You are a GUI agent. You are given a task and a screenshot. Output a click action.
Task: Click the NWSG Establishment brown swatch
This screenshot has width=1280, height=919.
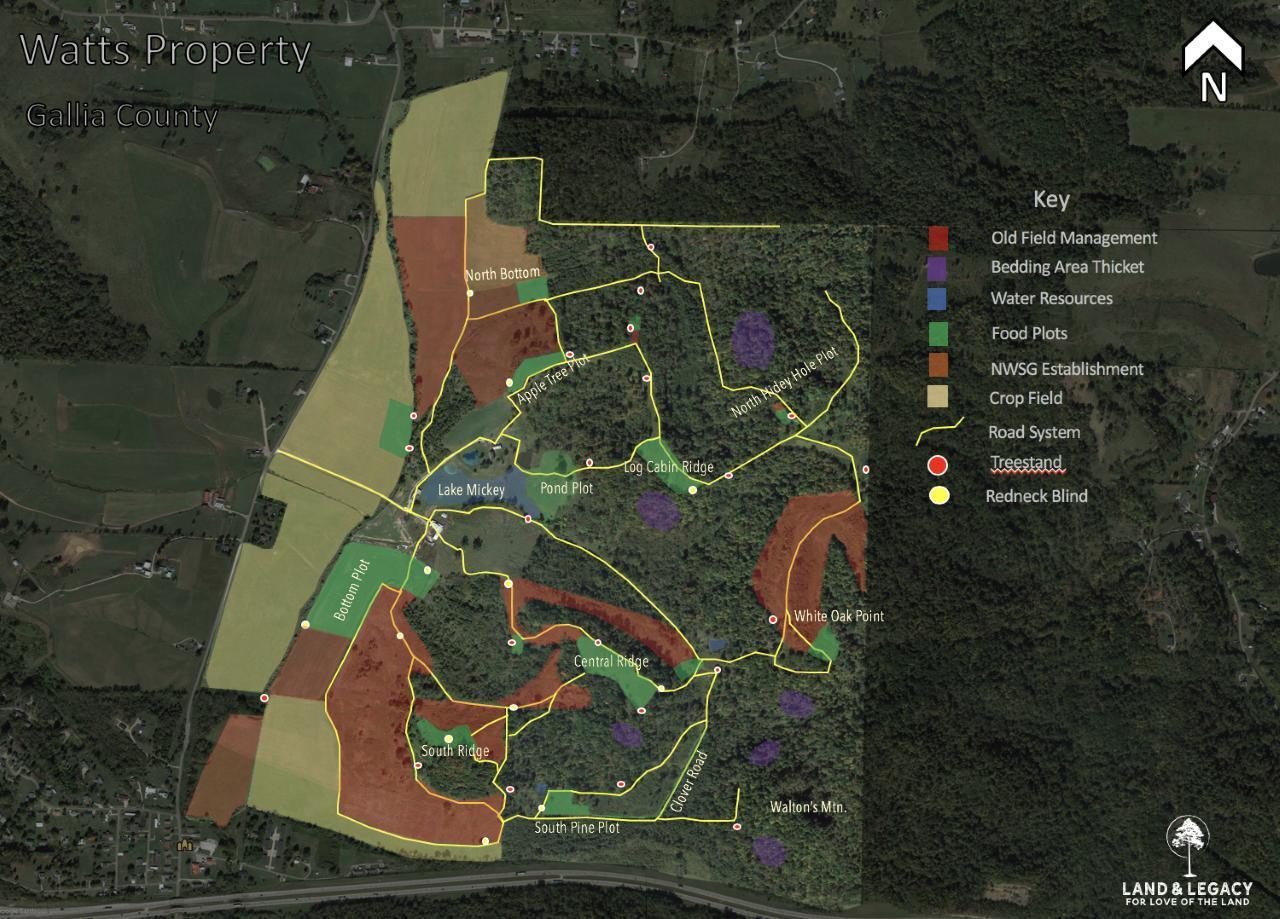938,369
